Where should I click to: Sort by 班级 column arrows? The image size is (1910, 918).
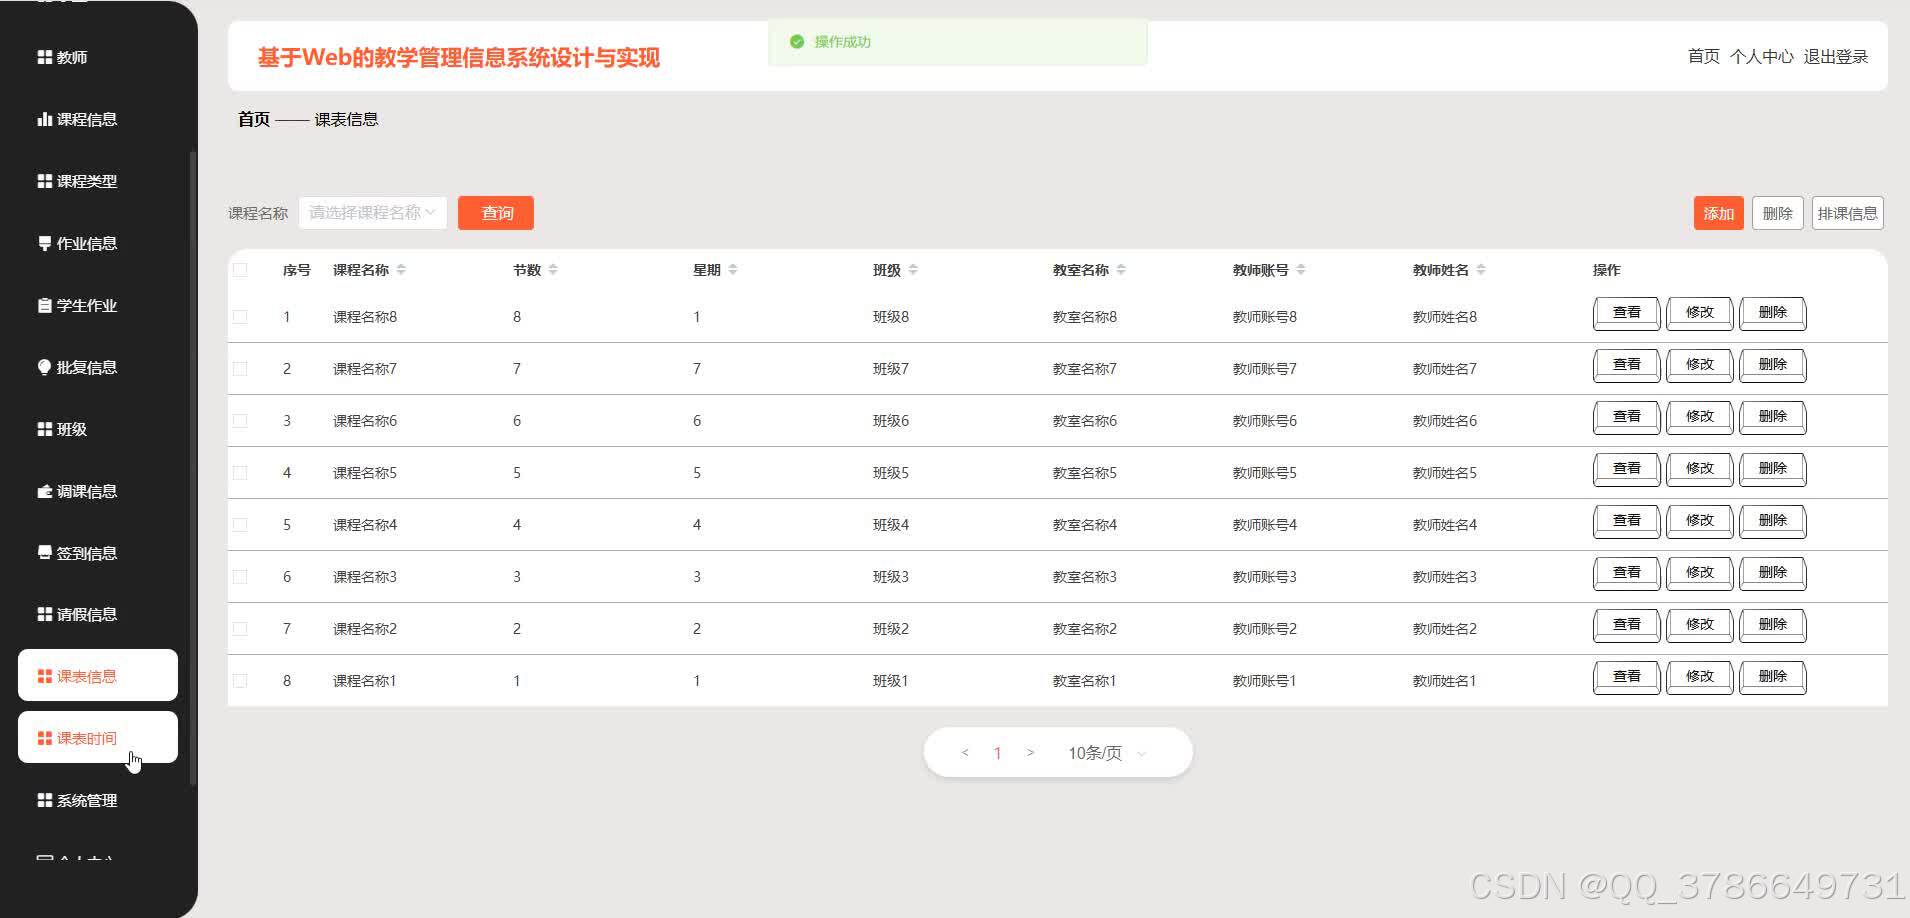(x=913, y=270)
